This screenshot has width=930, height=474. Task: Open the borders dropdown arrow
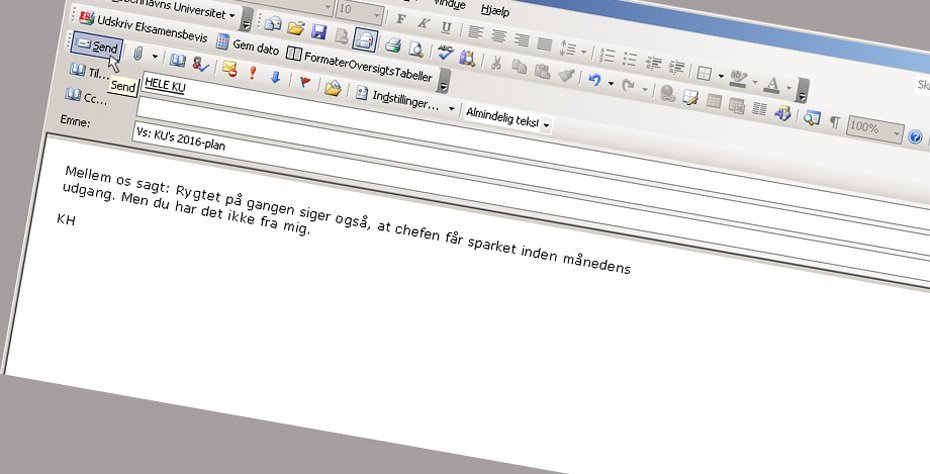pos(721,76)
